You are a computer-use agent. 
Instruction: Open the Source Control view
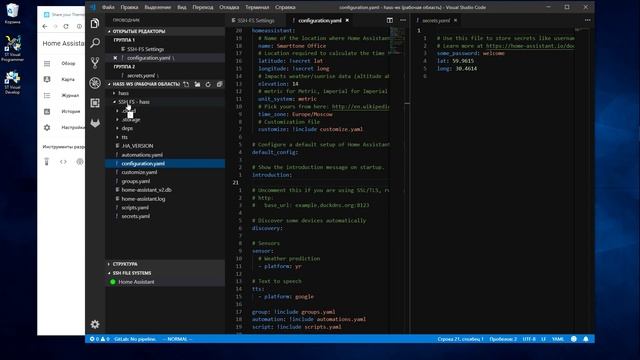point(95,63)
